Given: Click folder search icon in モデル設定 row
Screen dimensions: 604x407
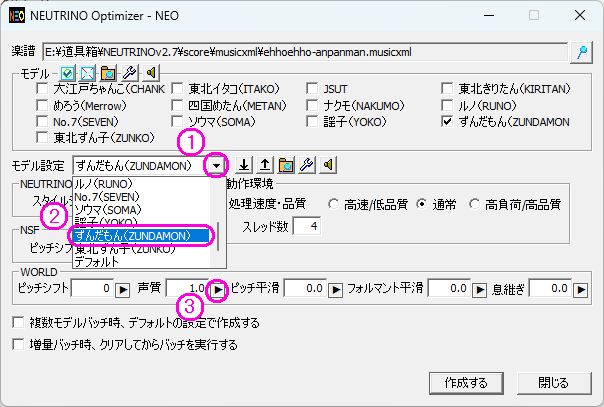Looking at the screenshot, I should coord(286,165).
